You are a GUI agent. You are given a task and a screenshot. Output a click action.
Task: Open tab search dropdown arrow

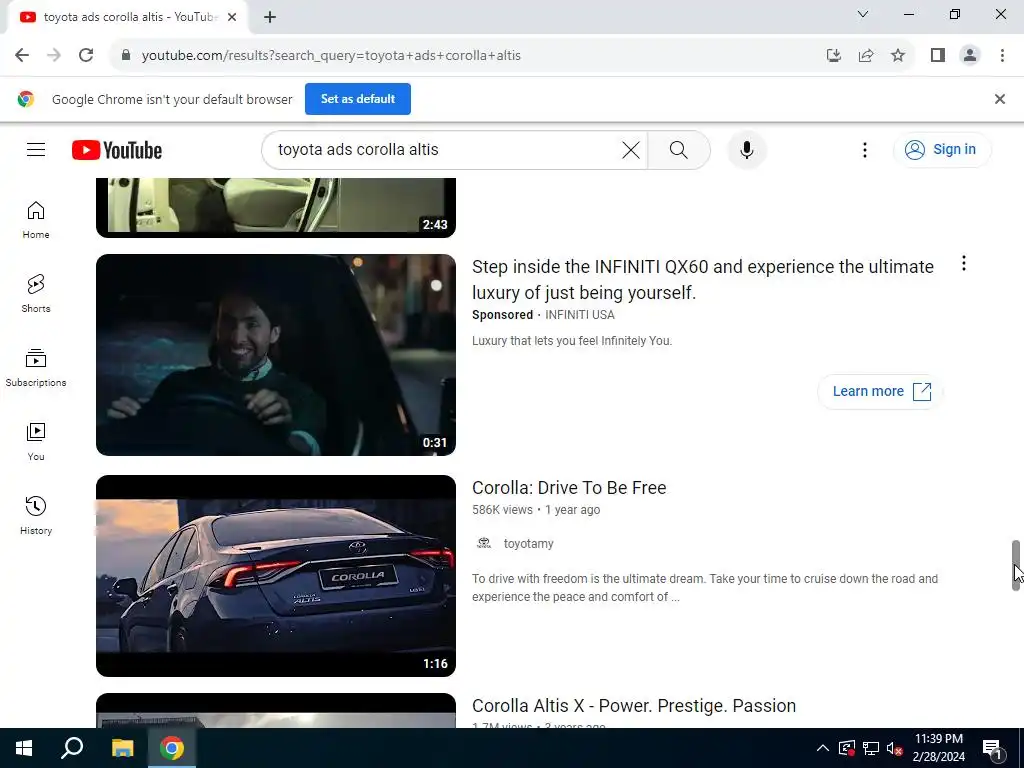[x=862, y=14]
